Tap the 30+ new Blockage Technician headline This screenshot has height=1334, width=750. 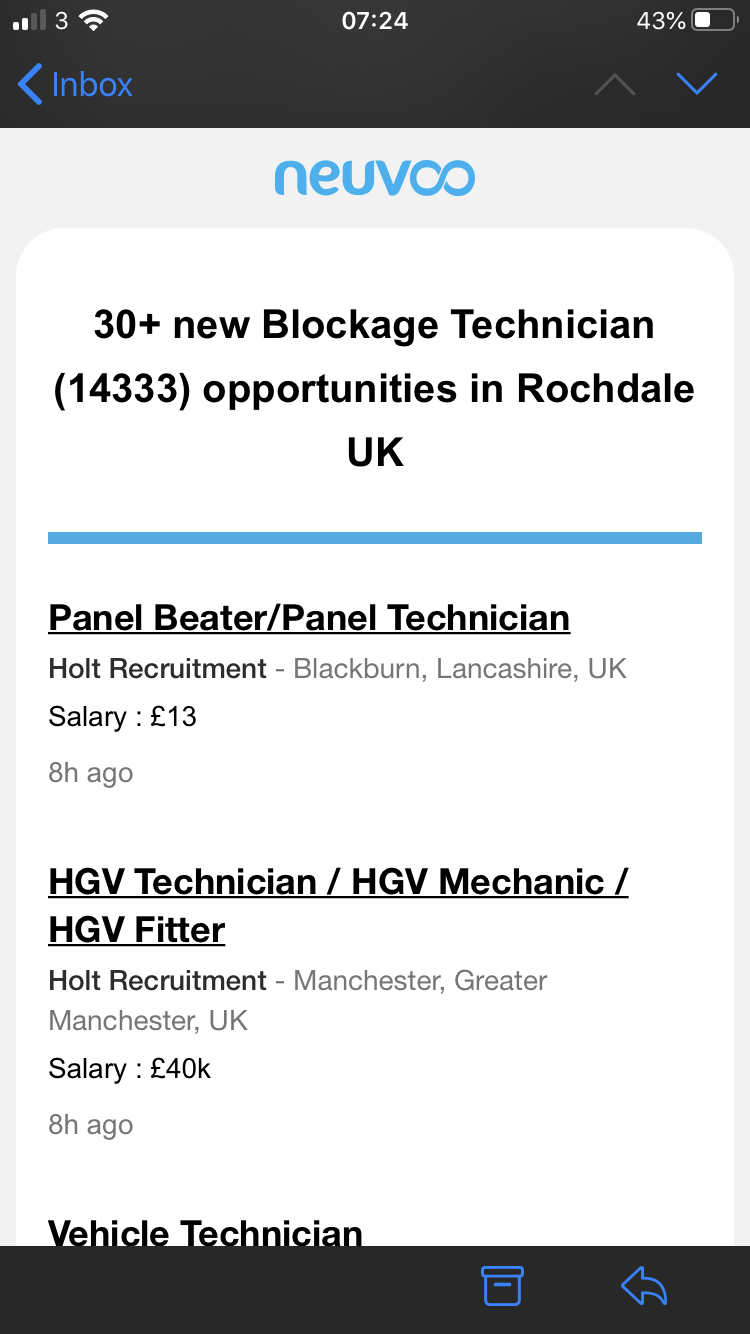pyautogui.click(x=374, y=388)
